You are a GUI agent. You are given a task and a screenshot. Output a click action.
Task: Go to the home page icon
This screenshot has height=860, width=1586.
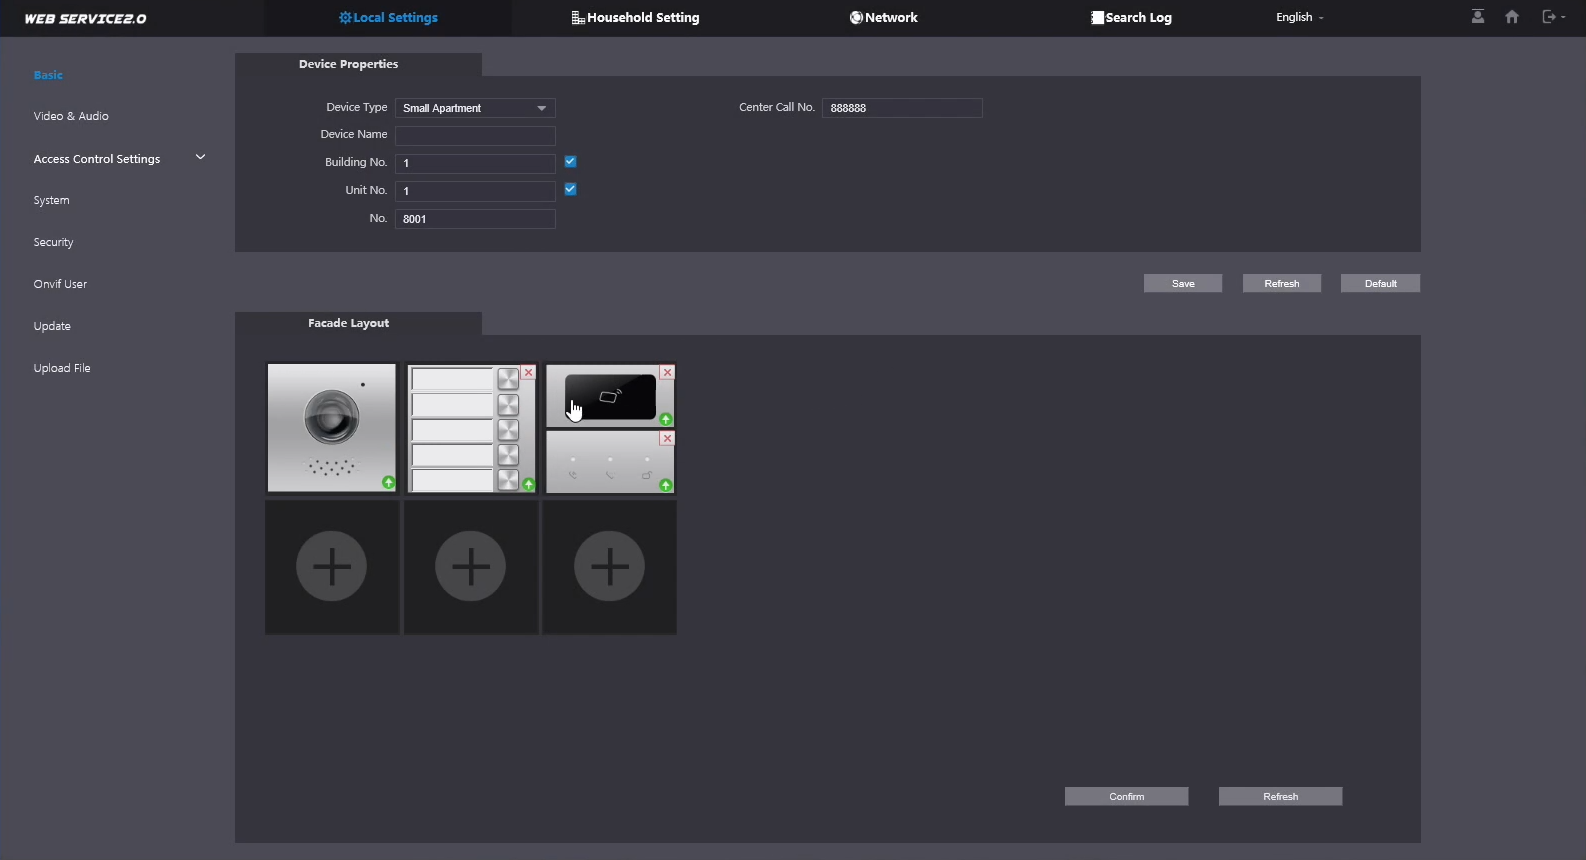click(x=1512, y=17)
